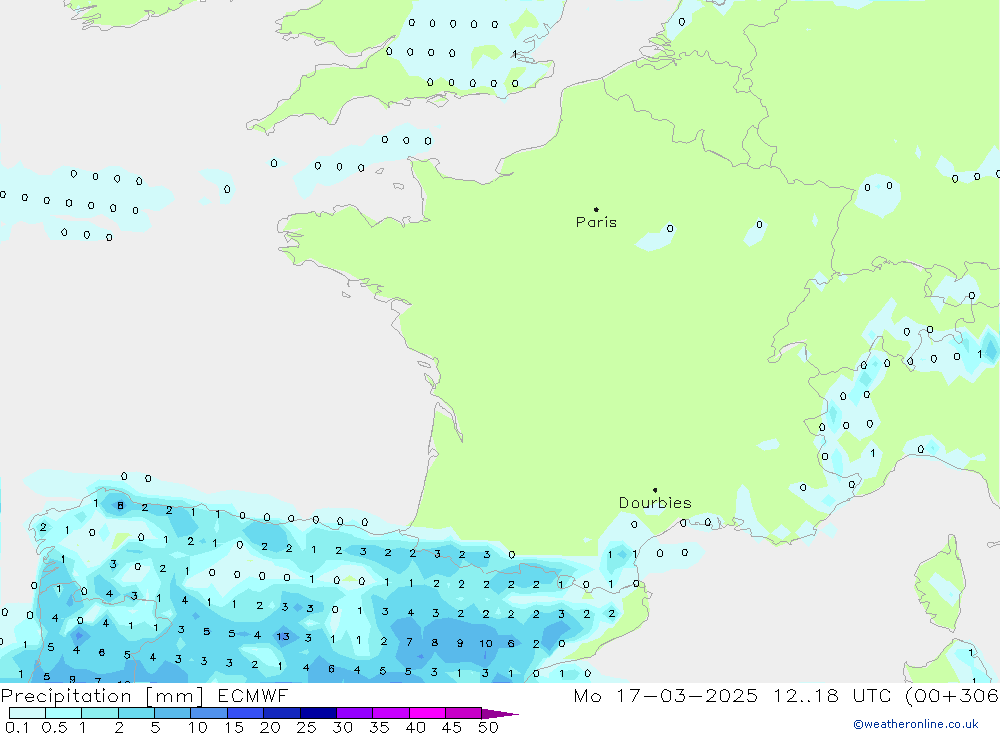Click the '25' legend scale label
The image size is (1000, 733).
click(306, 727)
